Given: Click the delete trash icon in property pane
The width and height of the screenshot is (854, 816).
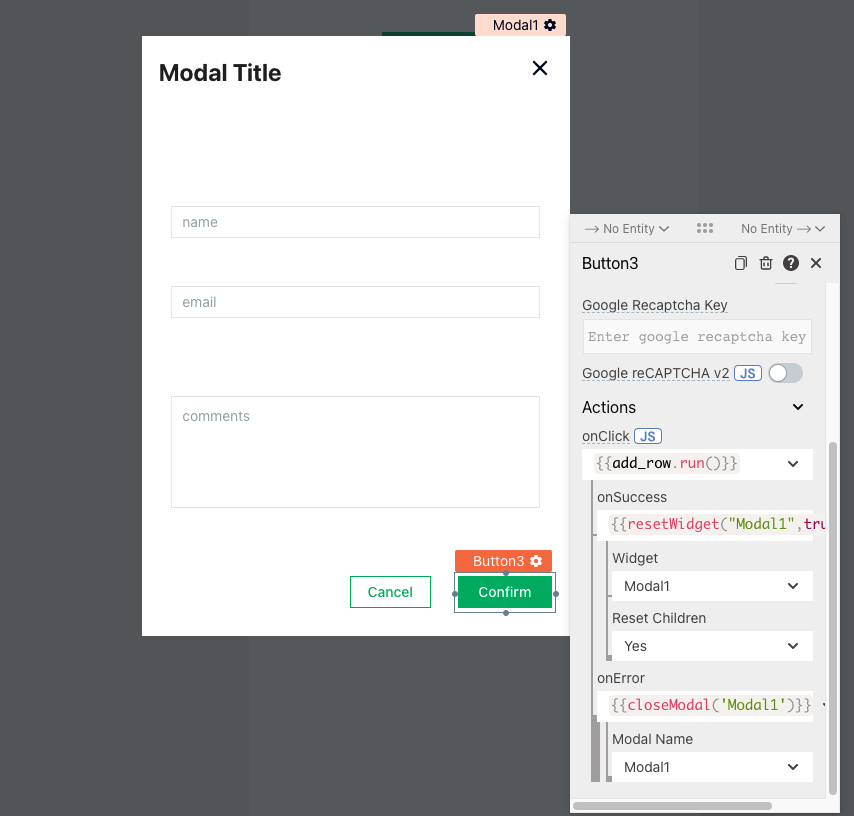Looking at the screenshot, I should 766,263.
